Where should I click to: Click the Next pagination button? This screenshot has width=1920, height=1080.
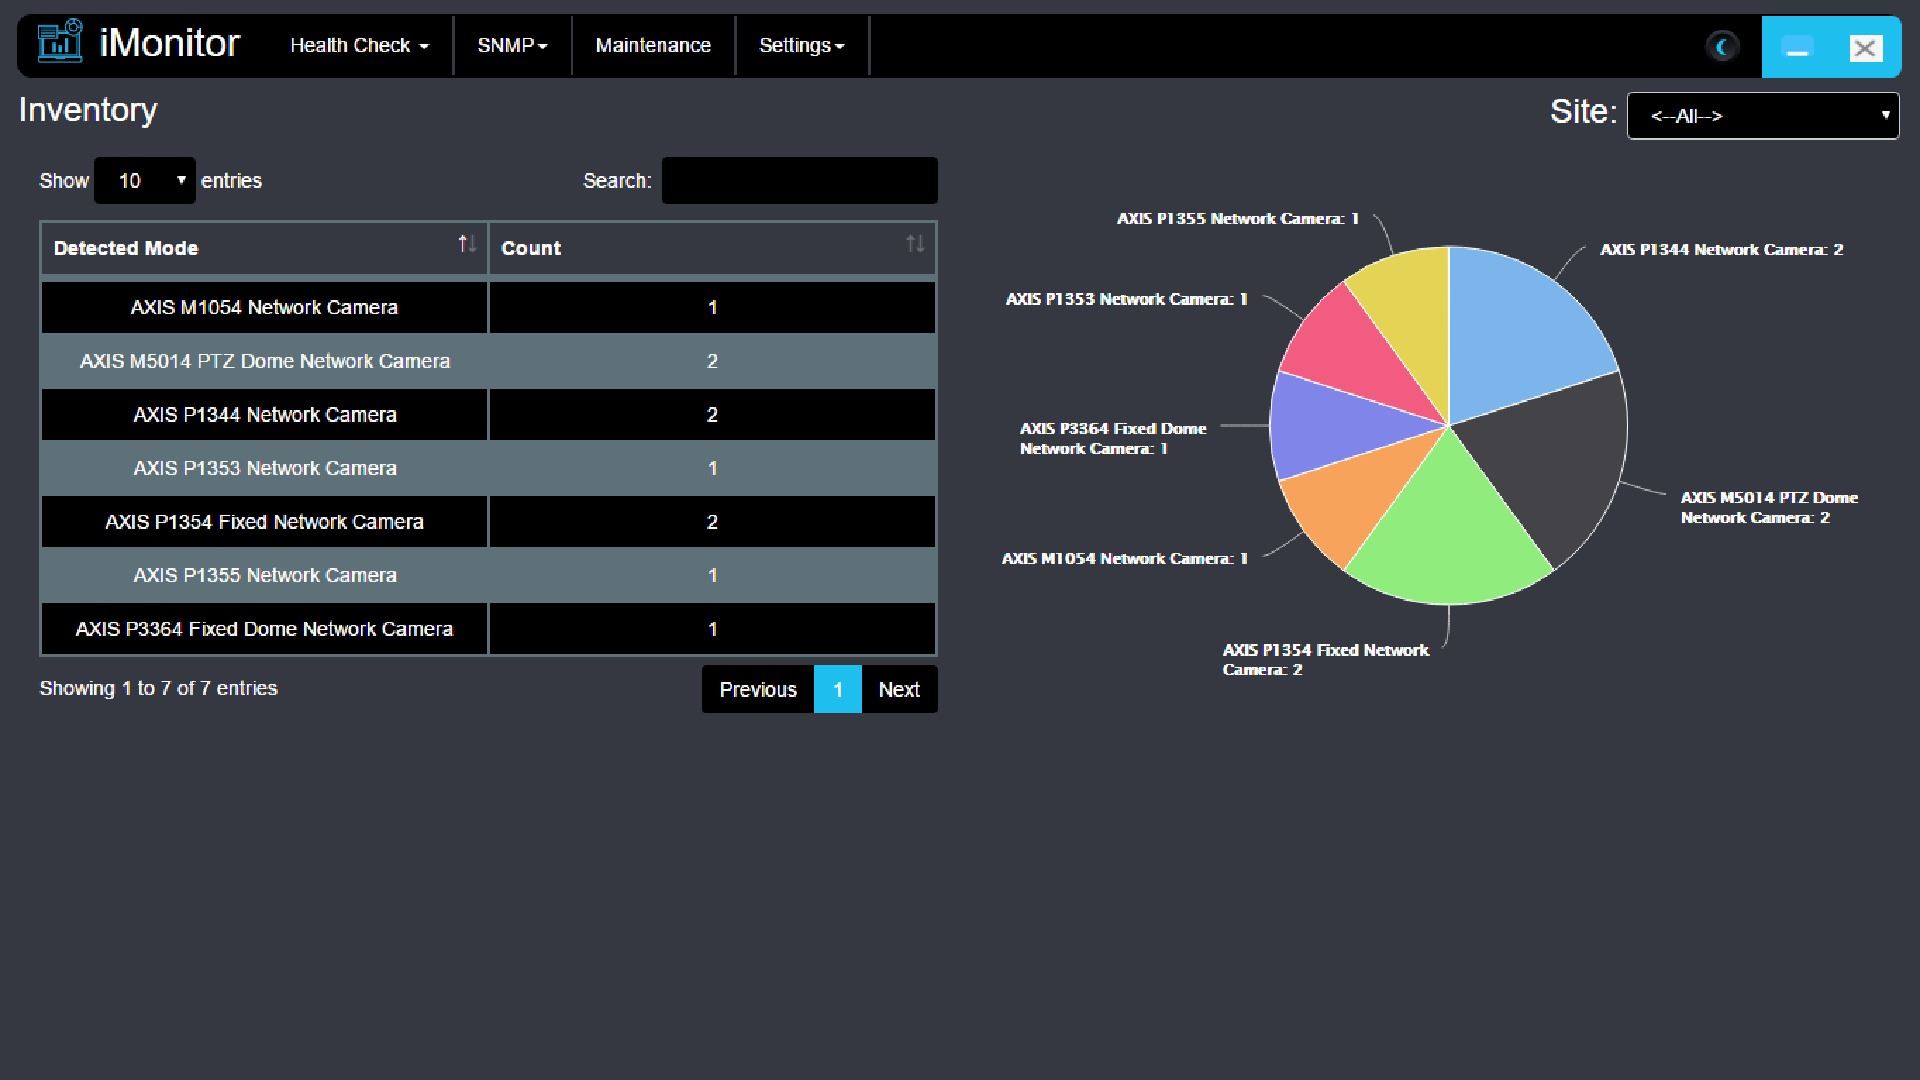[x=899, y=689]
